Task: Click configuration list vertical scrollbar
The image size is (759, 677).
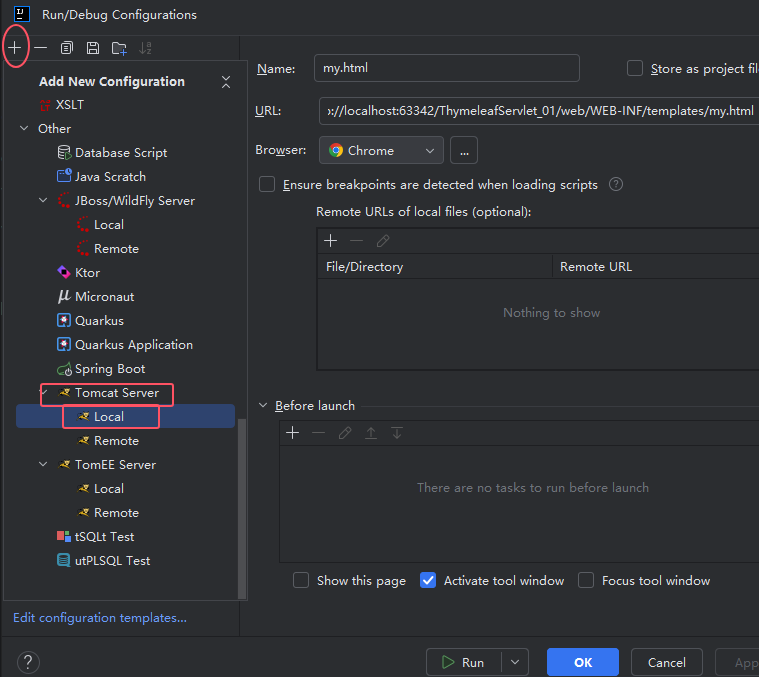Action: point(242,508)
